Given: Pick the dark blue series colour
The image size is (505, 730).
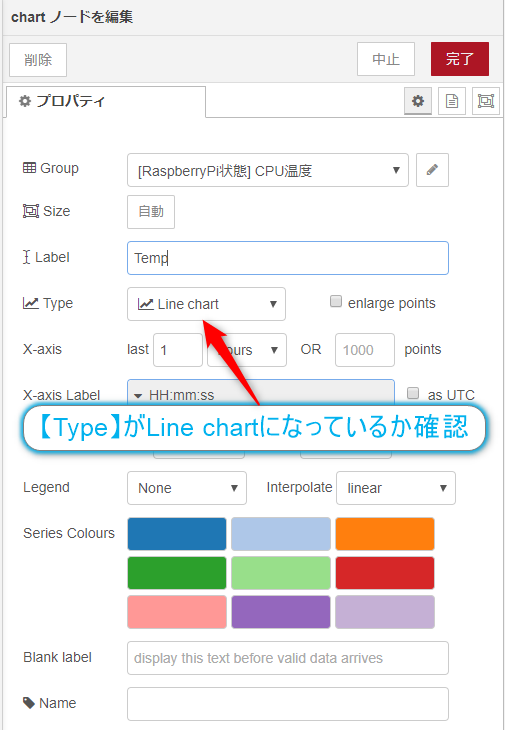Looking at the screenshot, I should coord(177,534).
